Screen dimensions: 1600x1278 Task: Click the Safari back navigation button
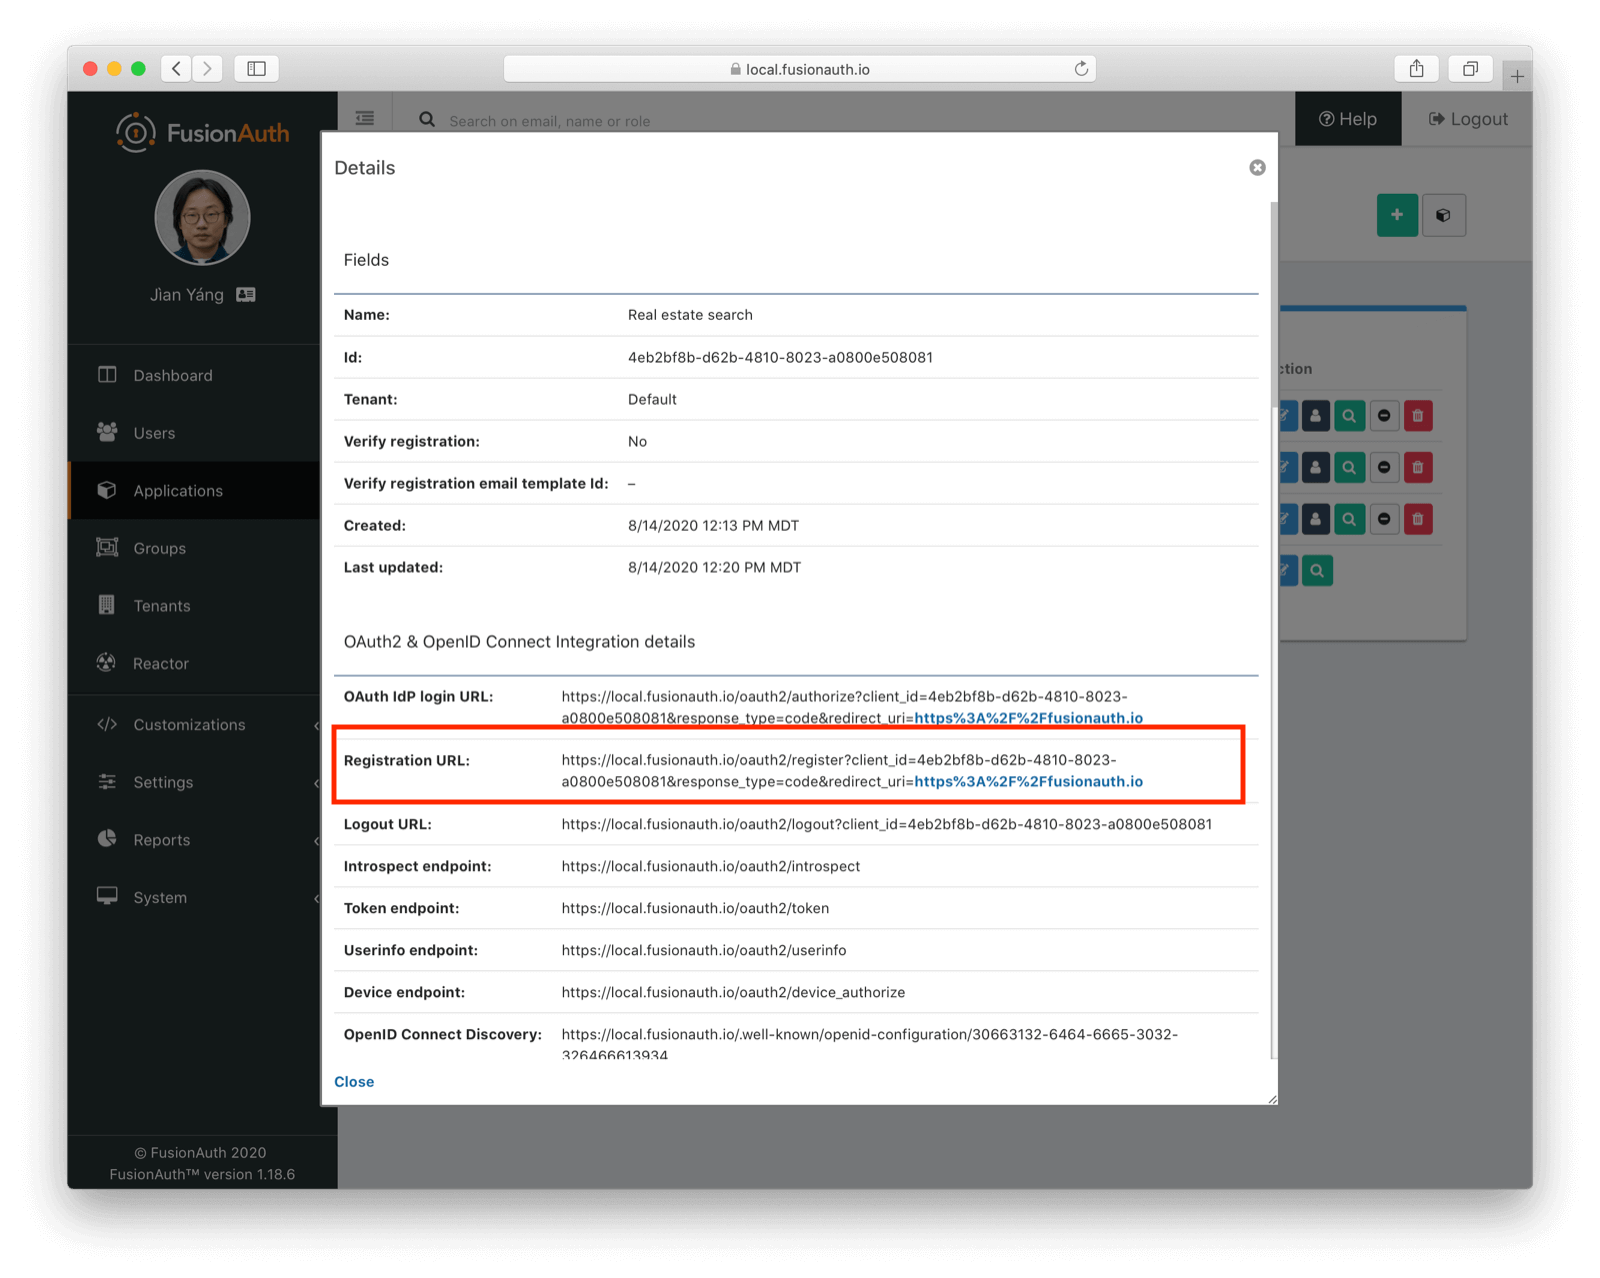[x=176, y=68]
